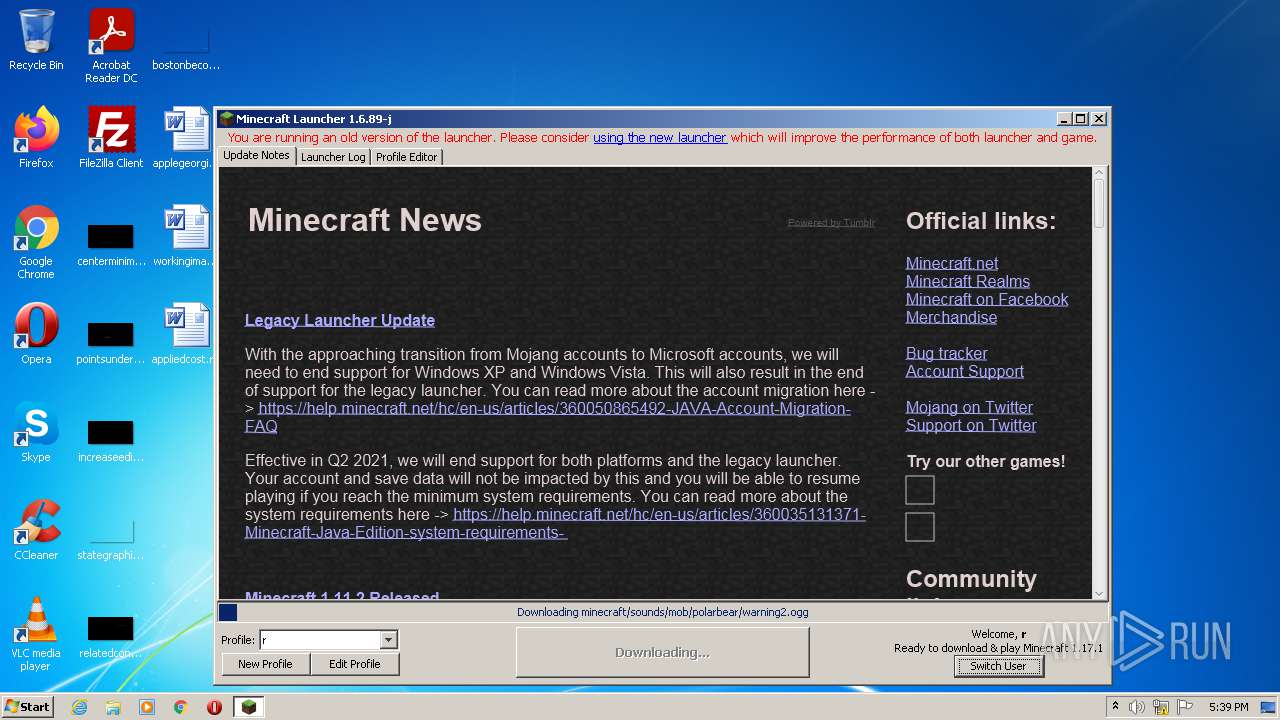Viewport: 1280px width, 720px height.
Task: Select Minecraft Launcher taskbar button
Action: tap(249, 707)
